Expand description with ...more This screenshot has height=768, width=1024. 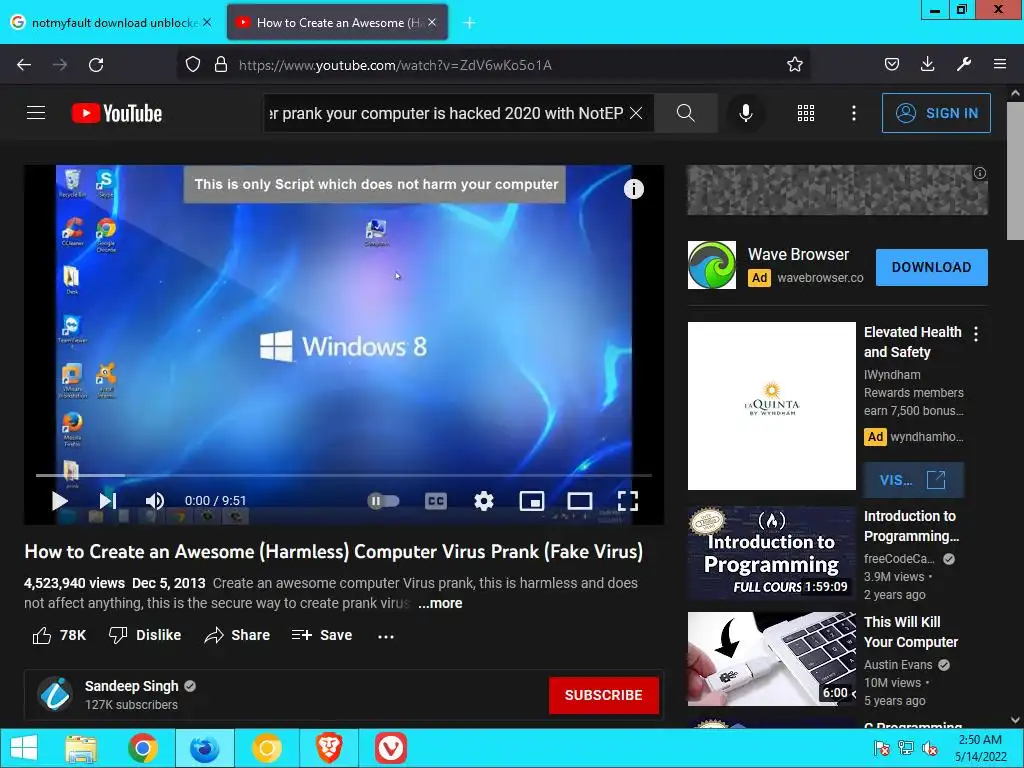pyautogui.click(x=440, y=603)
